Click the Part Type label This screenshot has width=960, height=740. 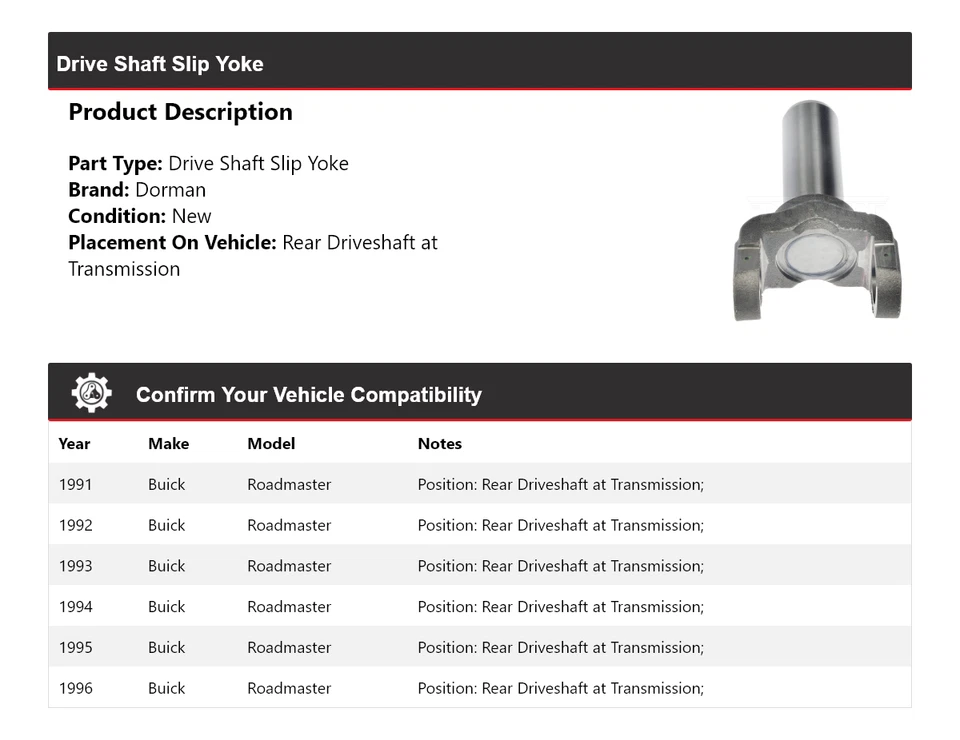coord(115,164)
